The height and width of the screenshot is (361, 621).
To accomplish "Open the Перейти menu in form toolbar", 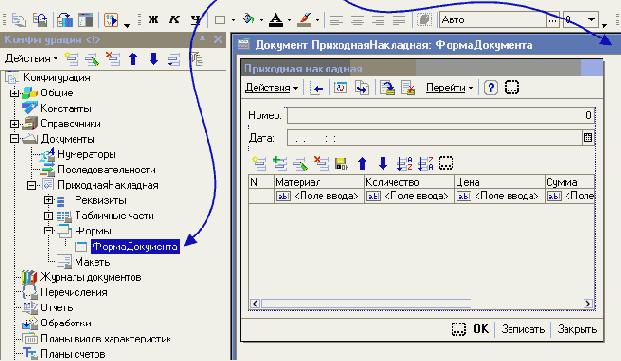I will coord(450,87).
